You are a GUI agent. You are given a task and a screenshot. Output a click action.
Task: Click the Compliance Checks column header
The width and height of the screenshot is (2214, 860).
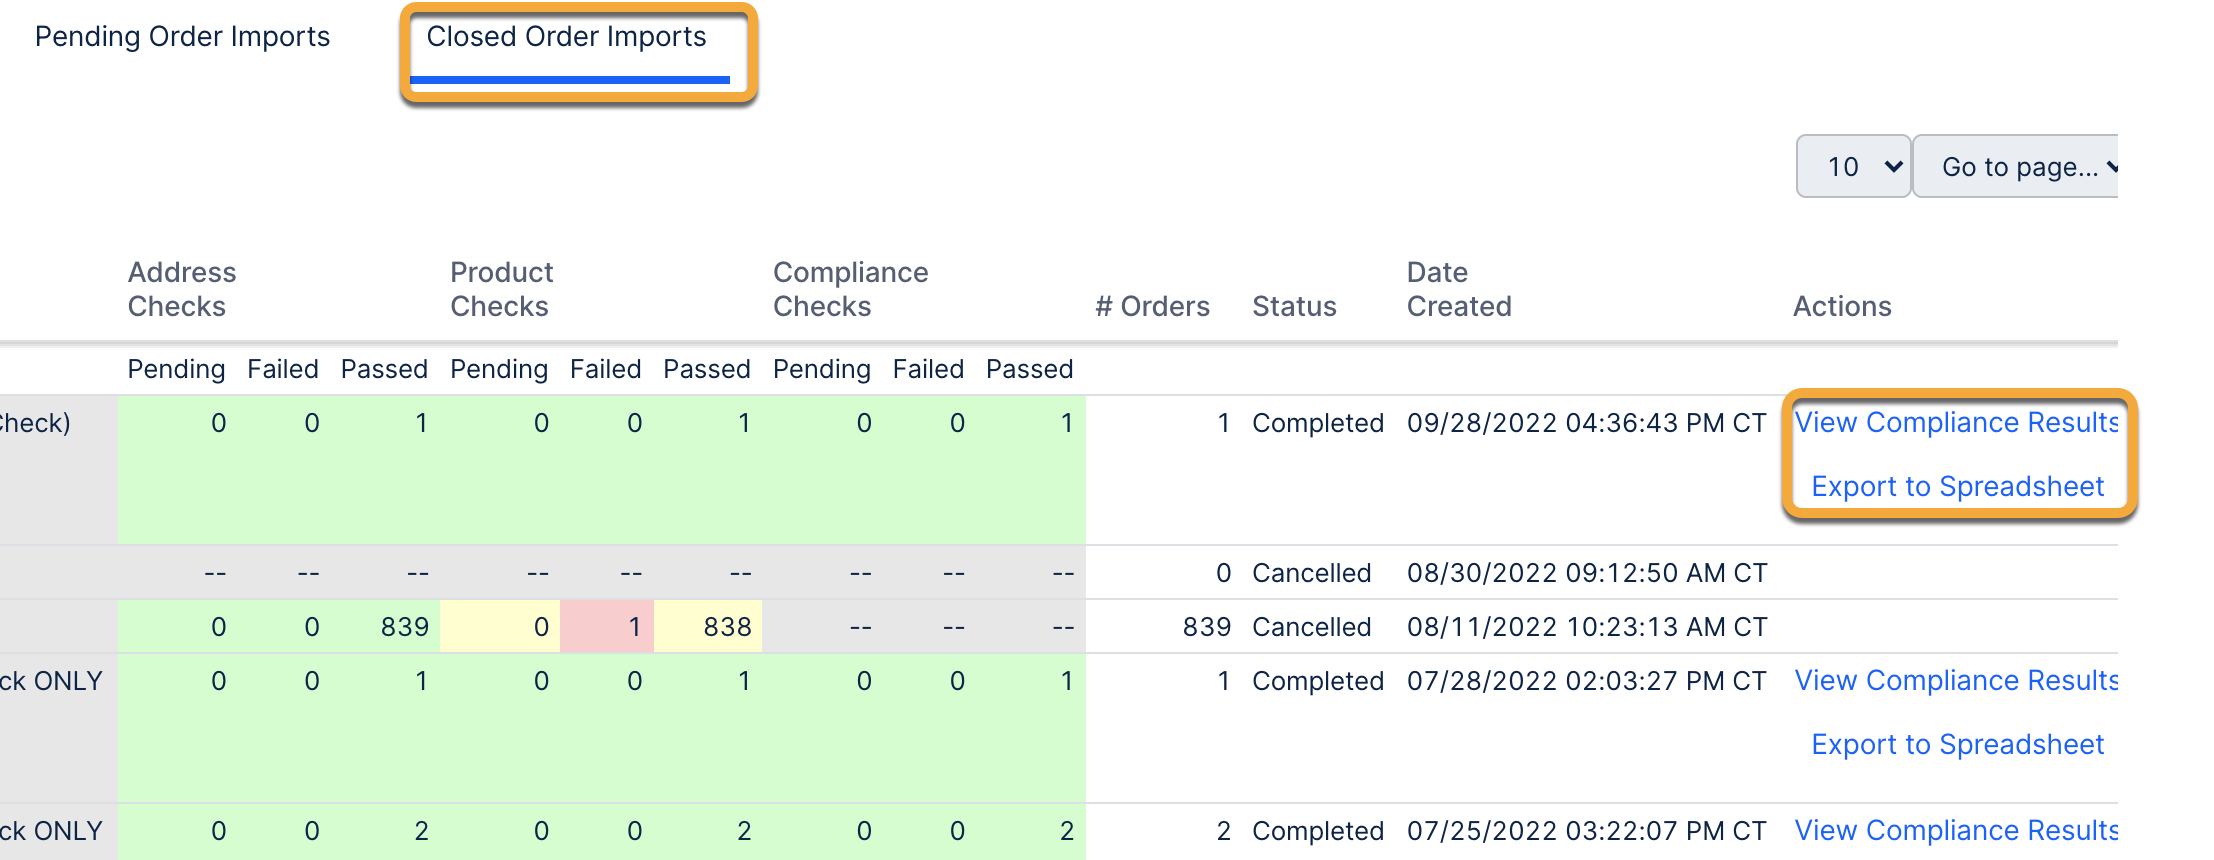tap(850, 289)
